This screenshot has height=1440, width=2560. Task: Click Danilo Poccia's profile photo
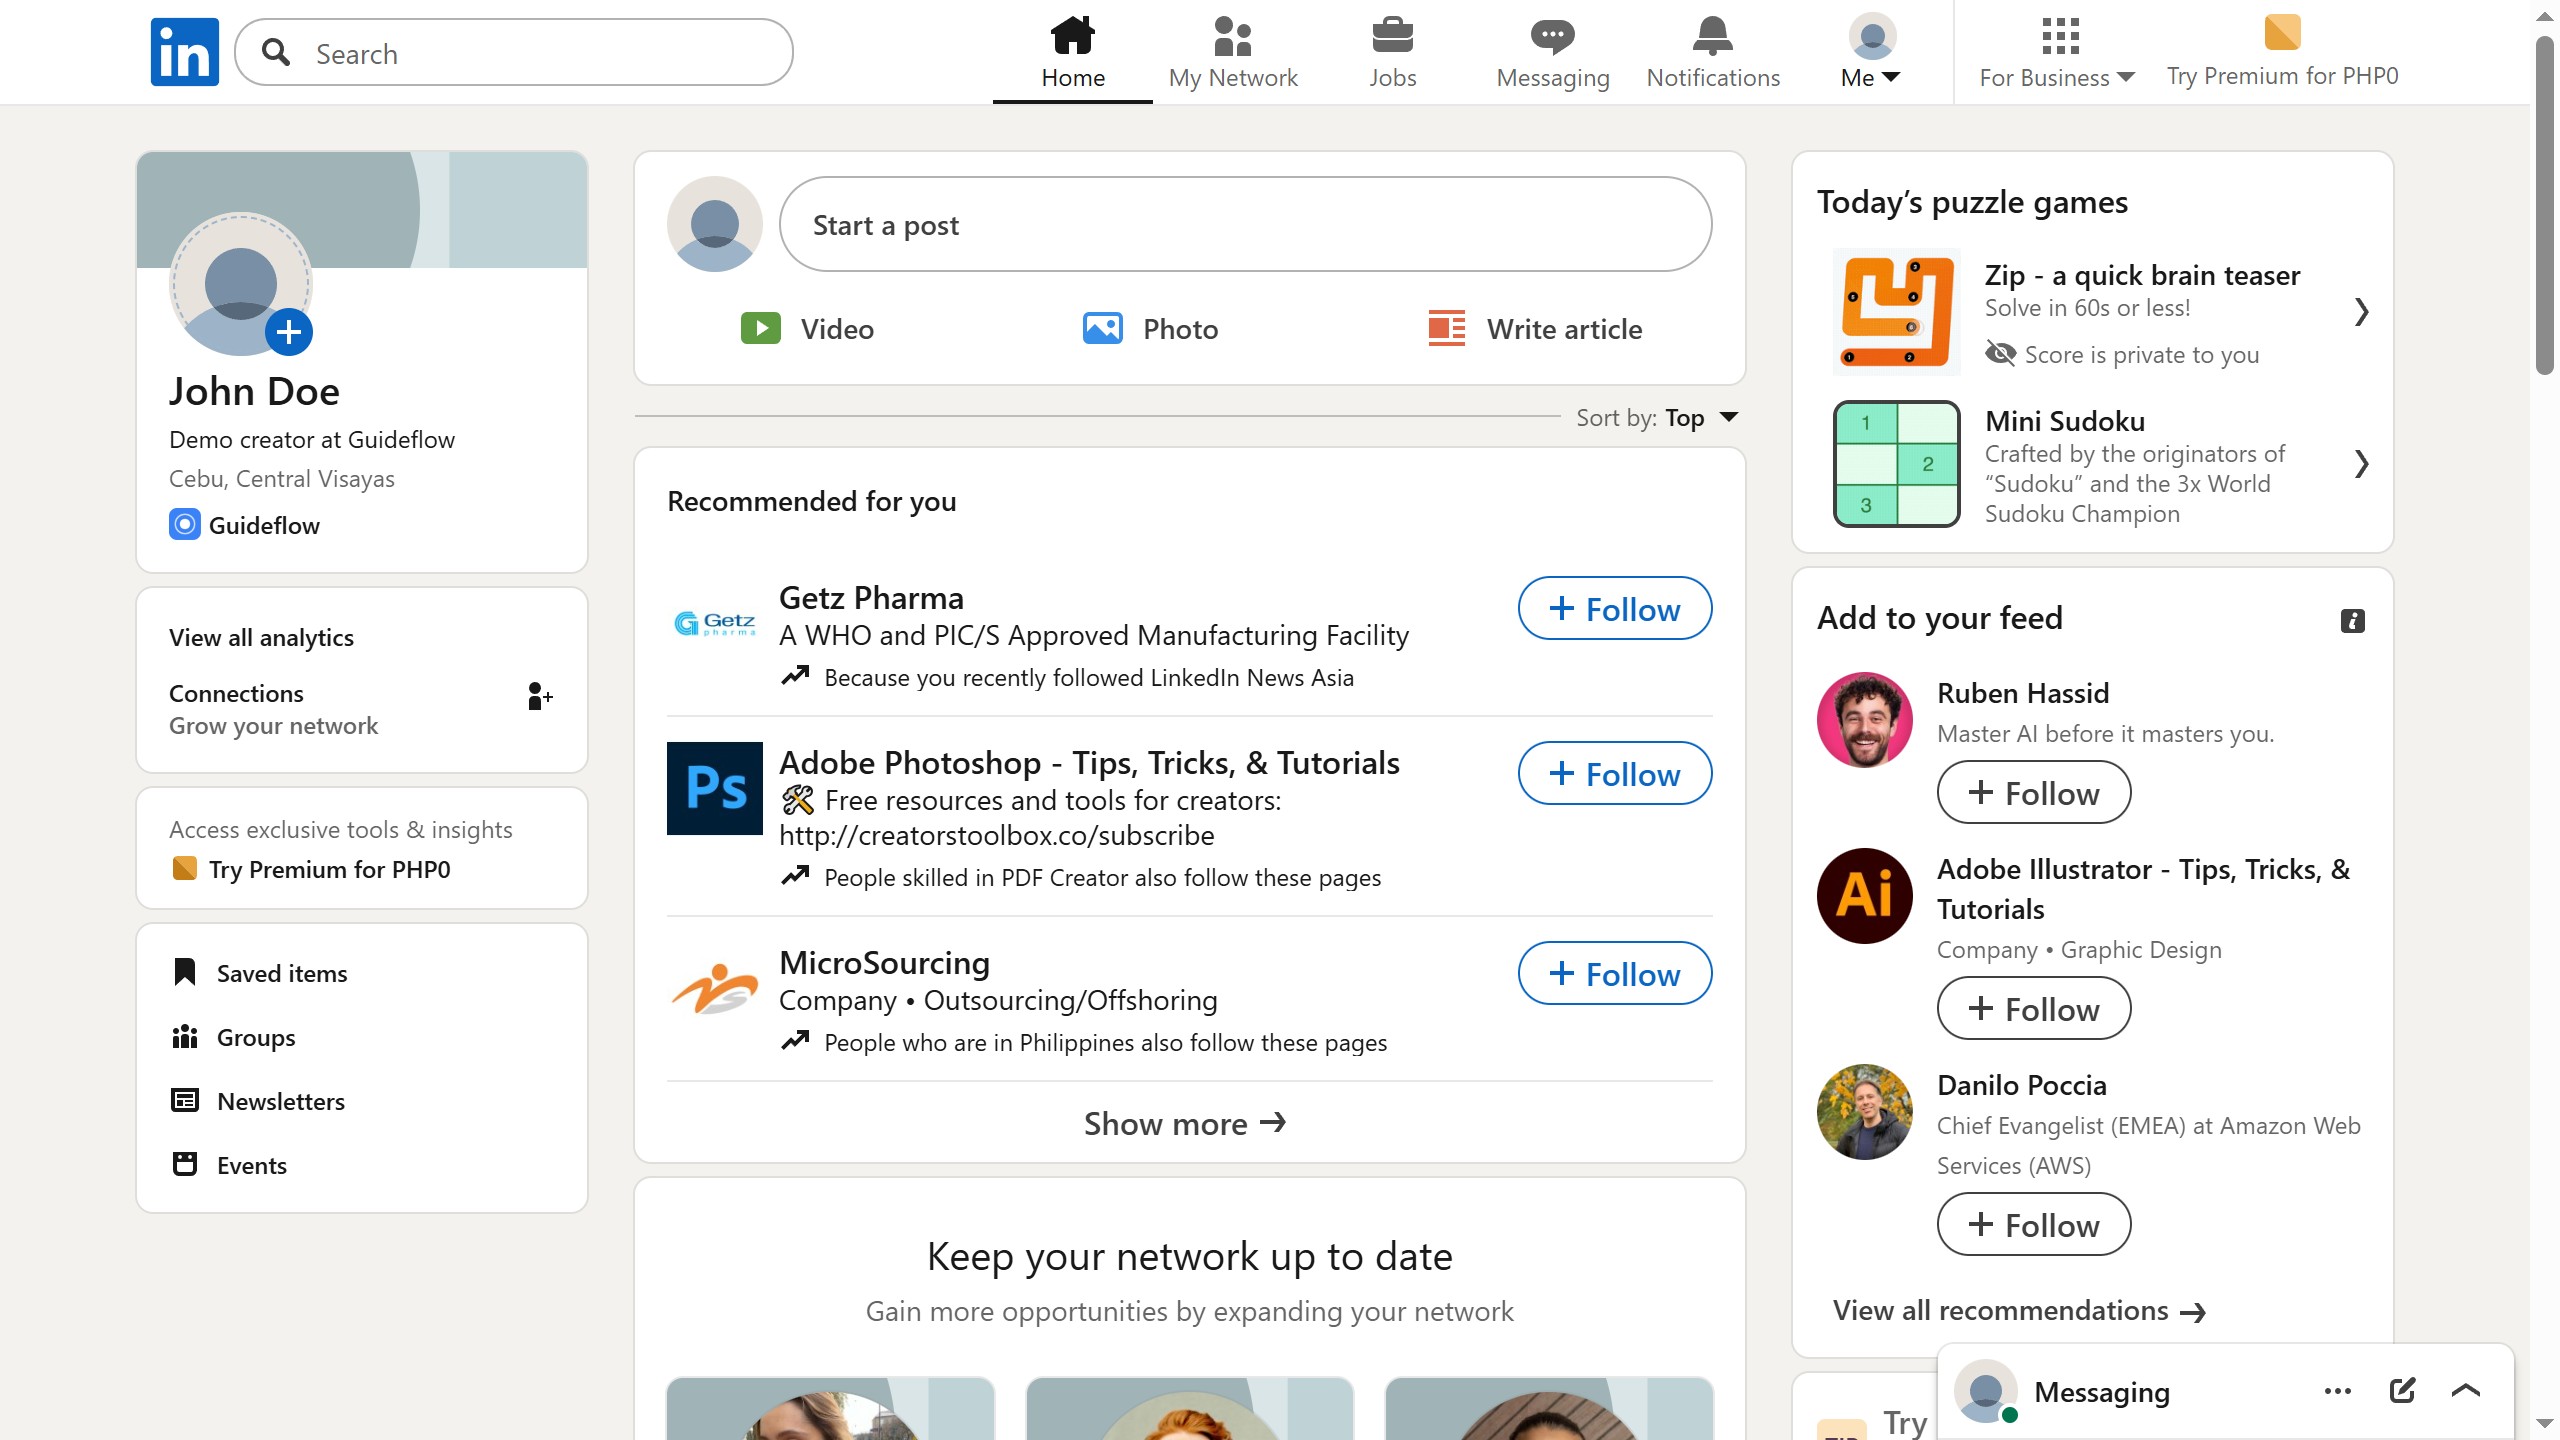1865,1112
